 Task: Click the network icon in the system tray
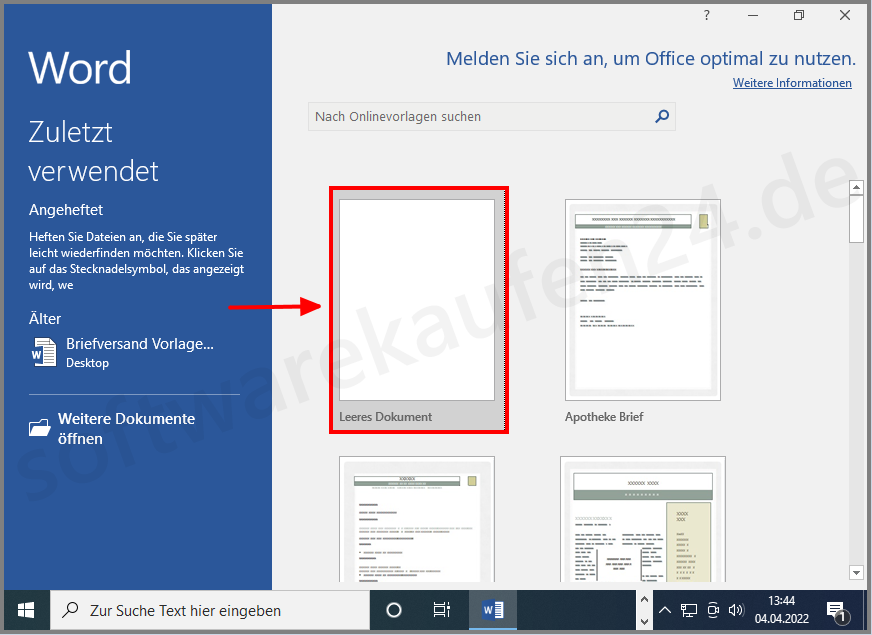click(689, 610)
